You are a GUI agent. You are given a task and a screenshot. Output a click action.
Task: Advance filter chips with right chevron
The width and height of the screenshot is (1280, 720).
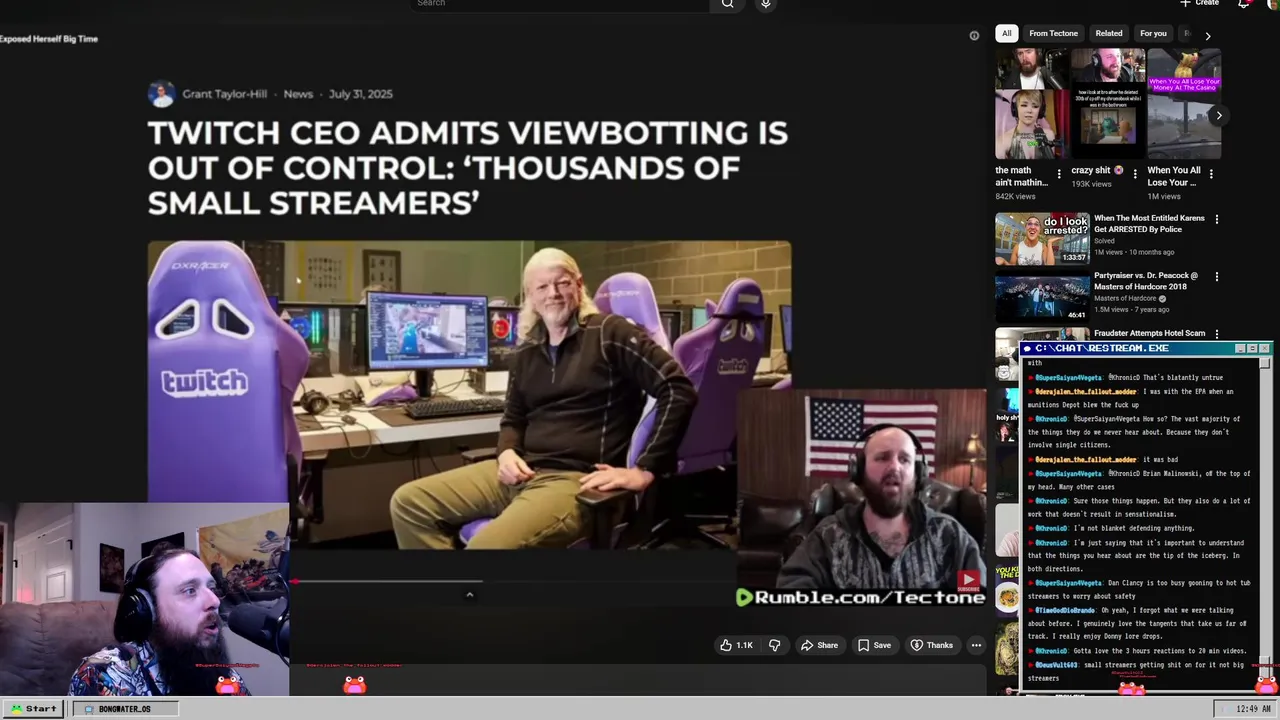click(1207, 35)
